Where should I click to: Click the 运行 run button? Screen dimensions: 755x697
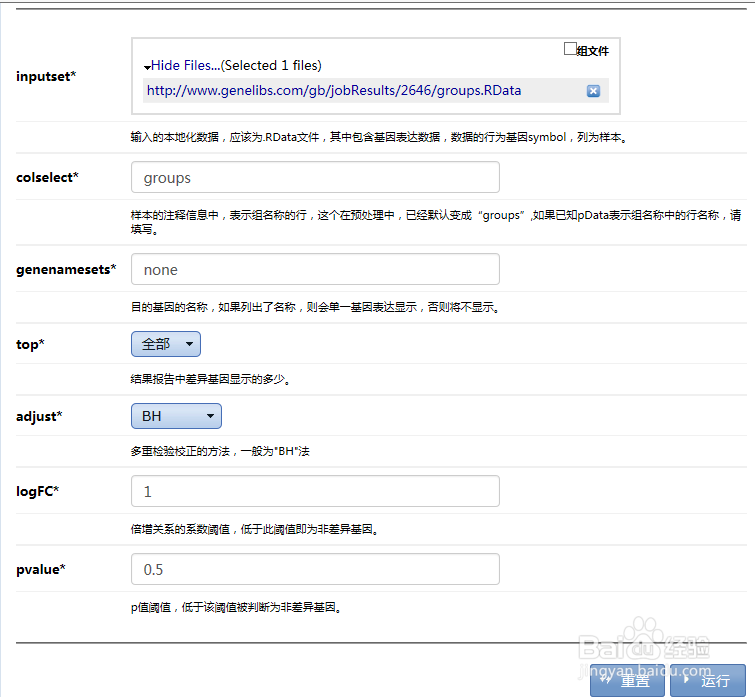click(708, 680)
